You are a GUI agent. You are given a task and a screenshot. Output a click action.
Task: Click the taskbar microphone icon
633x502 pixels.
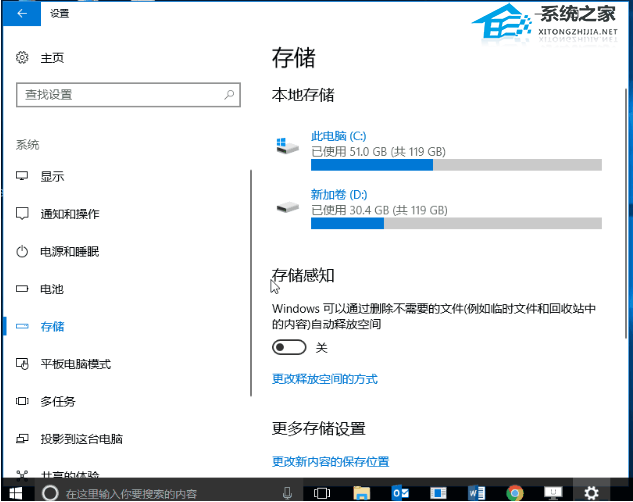click(287, 493)
